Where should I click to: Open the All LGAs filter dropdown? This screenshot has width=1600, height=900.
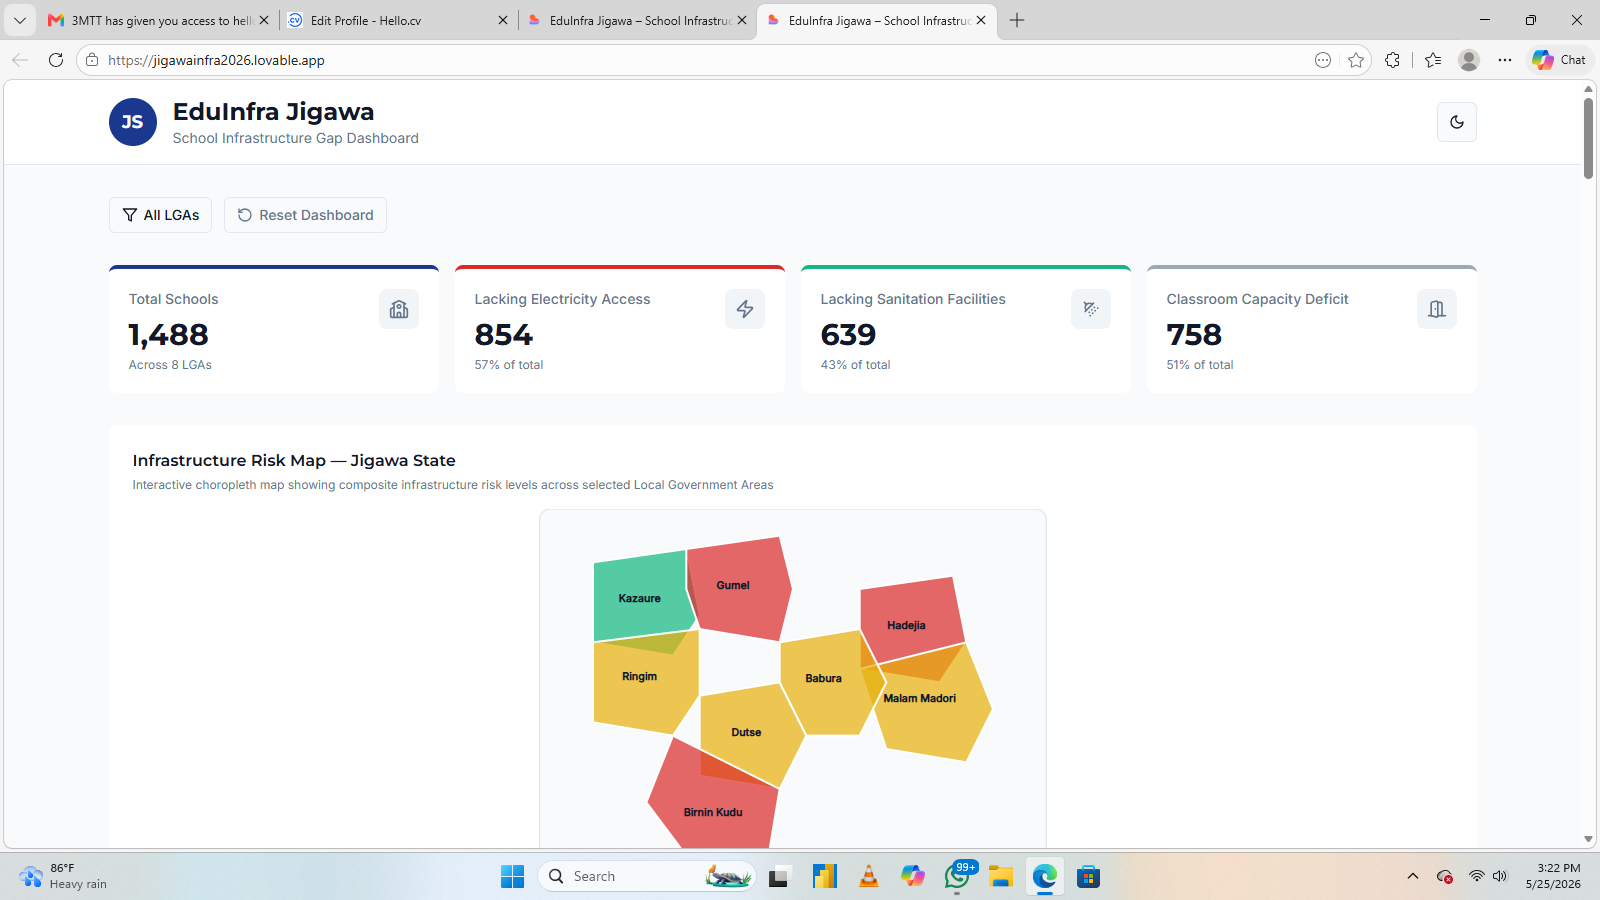pos(160,215)
